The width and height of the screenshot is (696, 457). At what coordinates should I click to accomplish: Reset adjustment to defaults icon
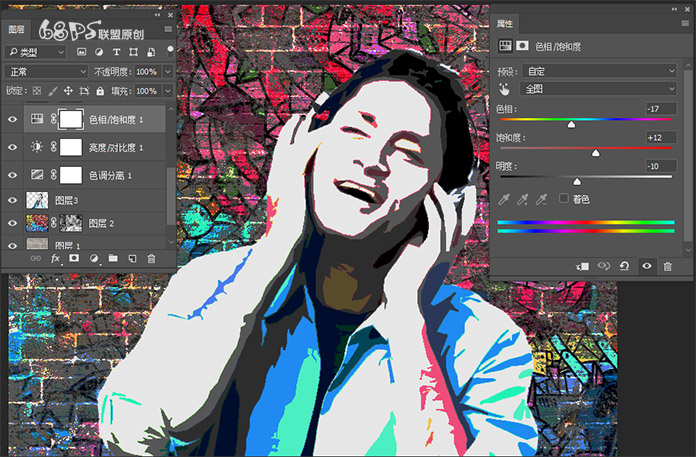624,266
